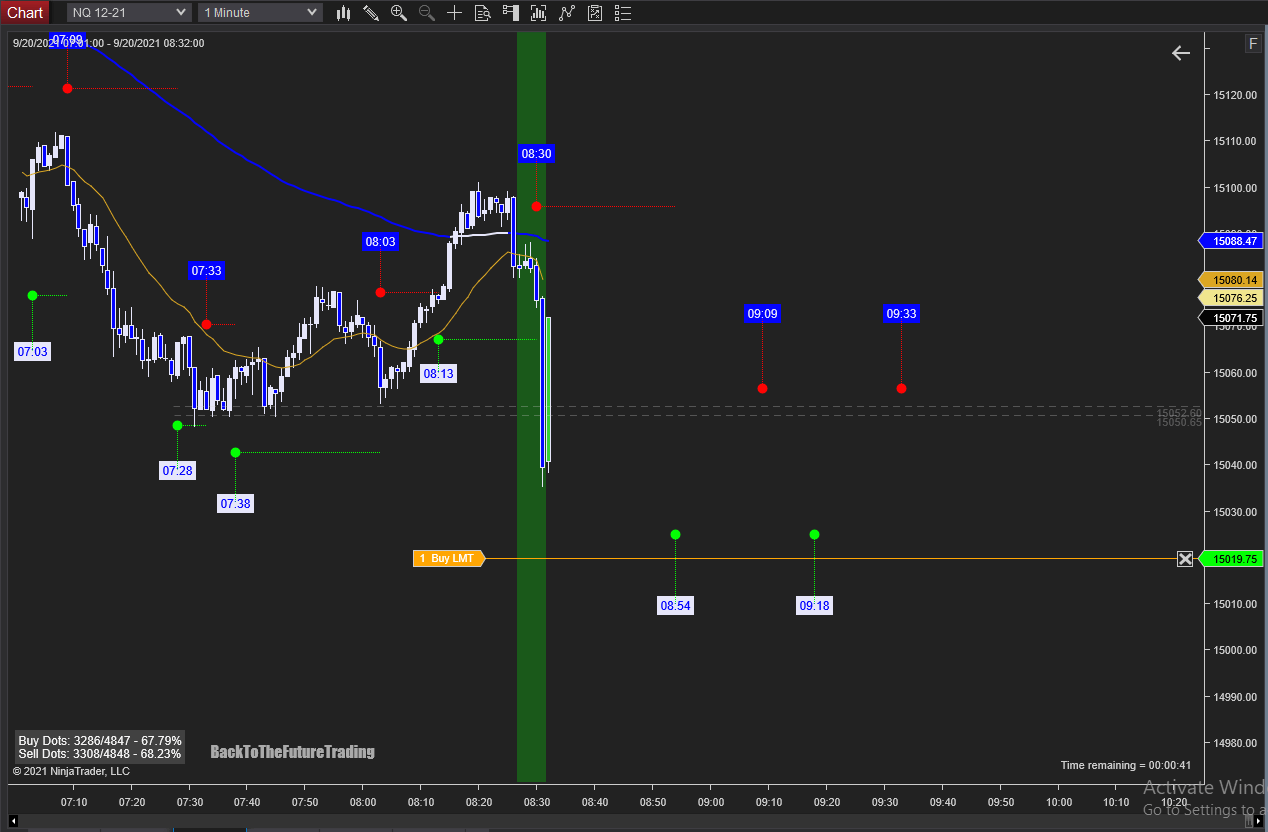The width and height of the screenshot is (1268, 832).
Task: Open the data series icon
Action: pyautogui.click(x=539, y=13)
